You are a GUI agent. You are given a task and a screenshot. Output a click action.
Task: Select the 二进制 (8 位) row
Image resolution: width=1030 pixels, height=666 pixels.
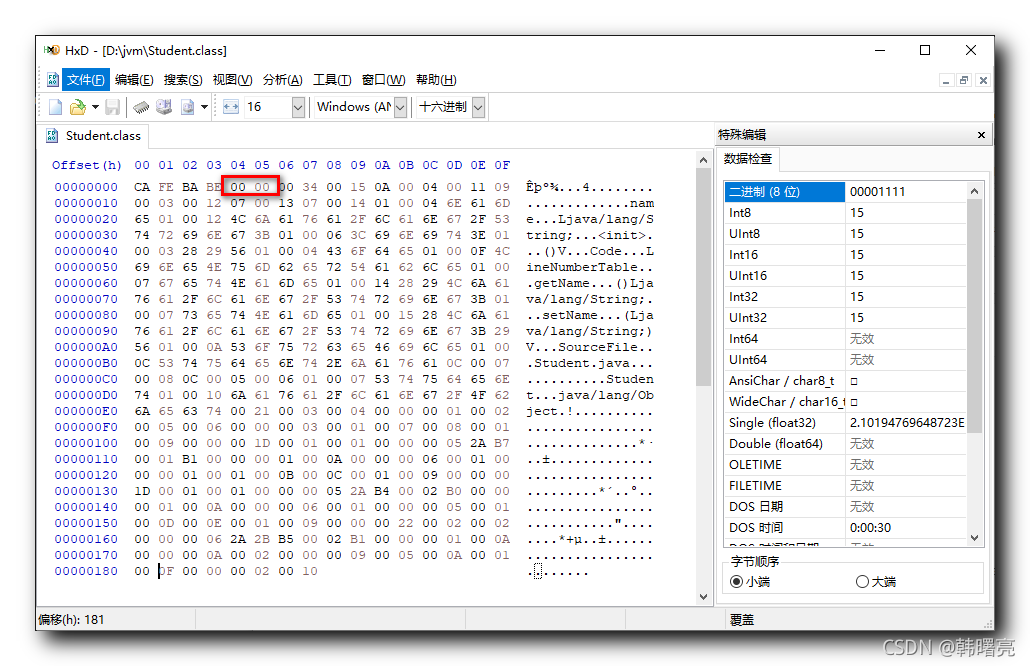point(847,192)
